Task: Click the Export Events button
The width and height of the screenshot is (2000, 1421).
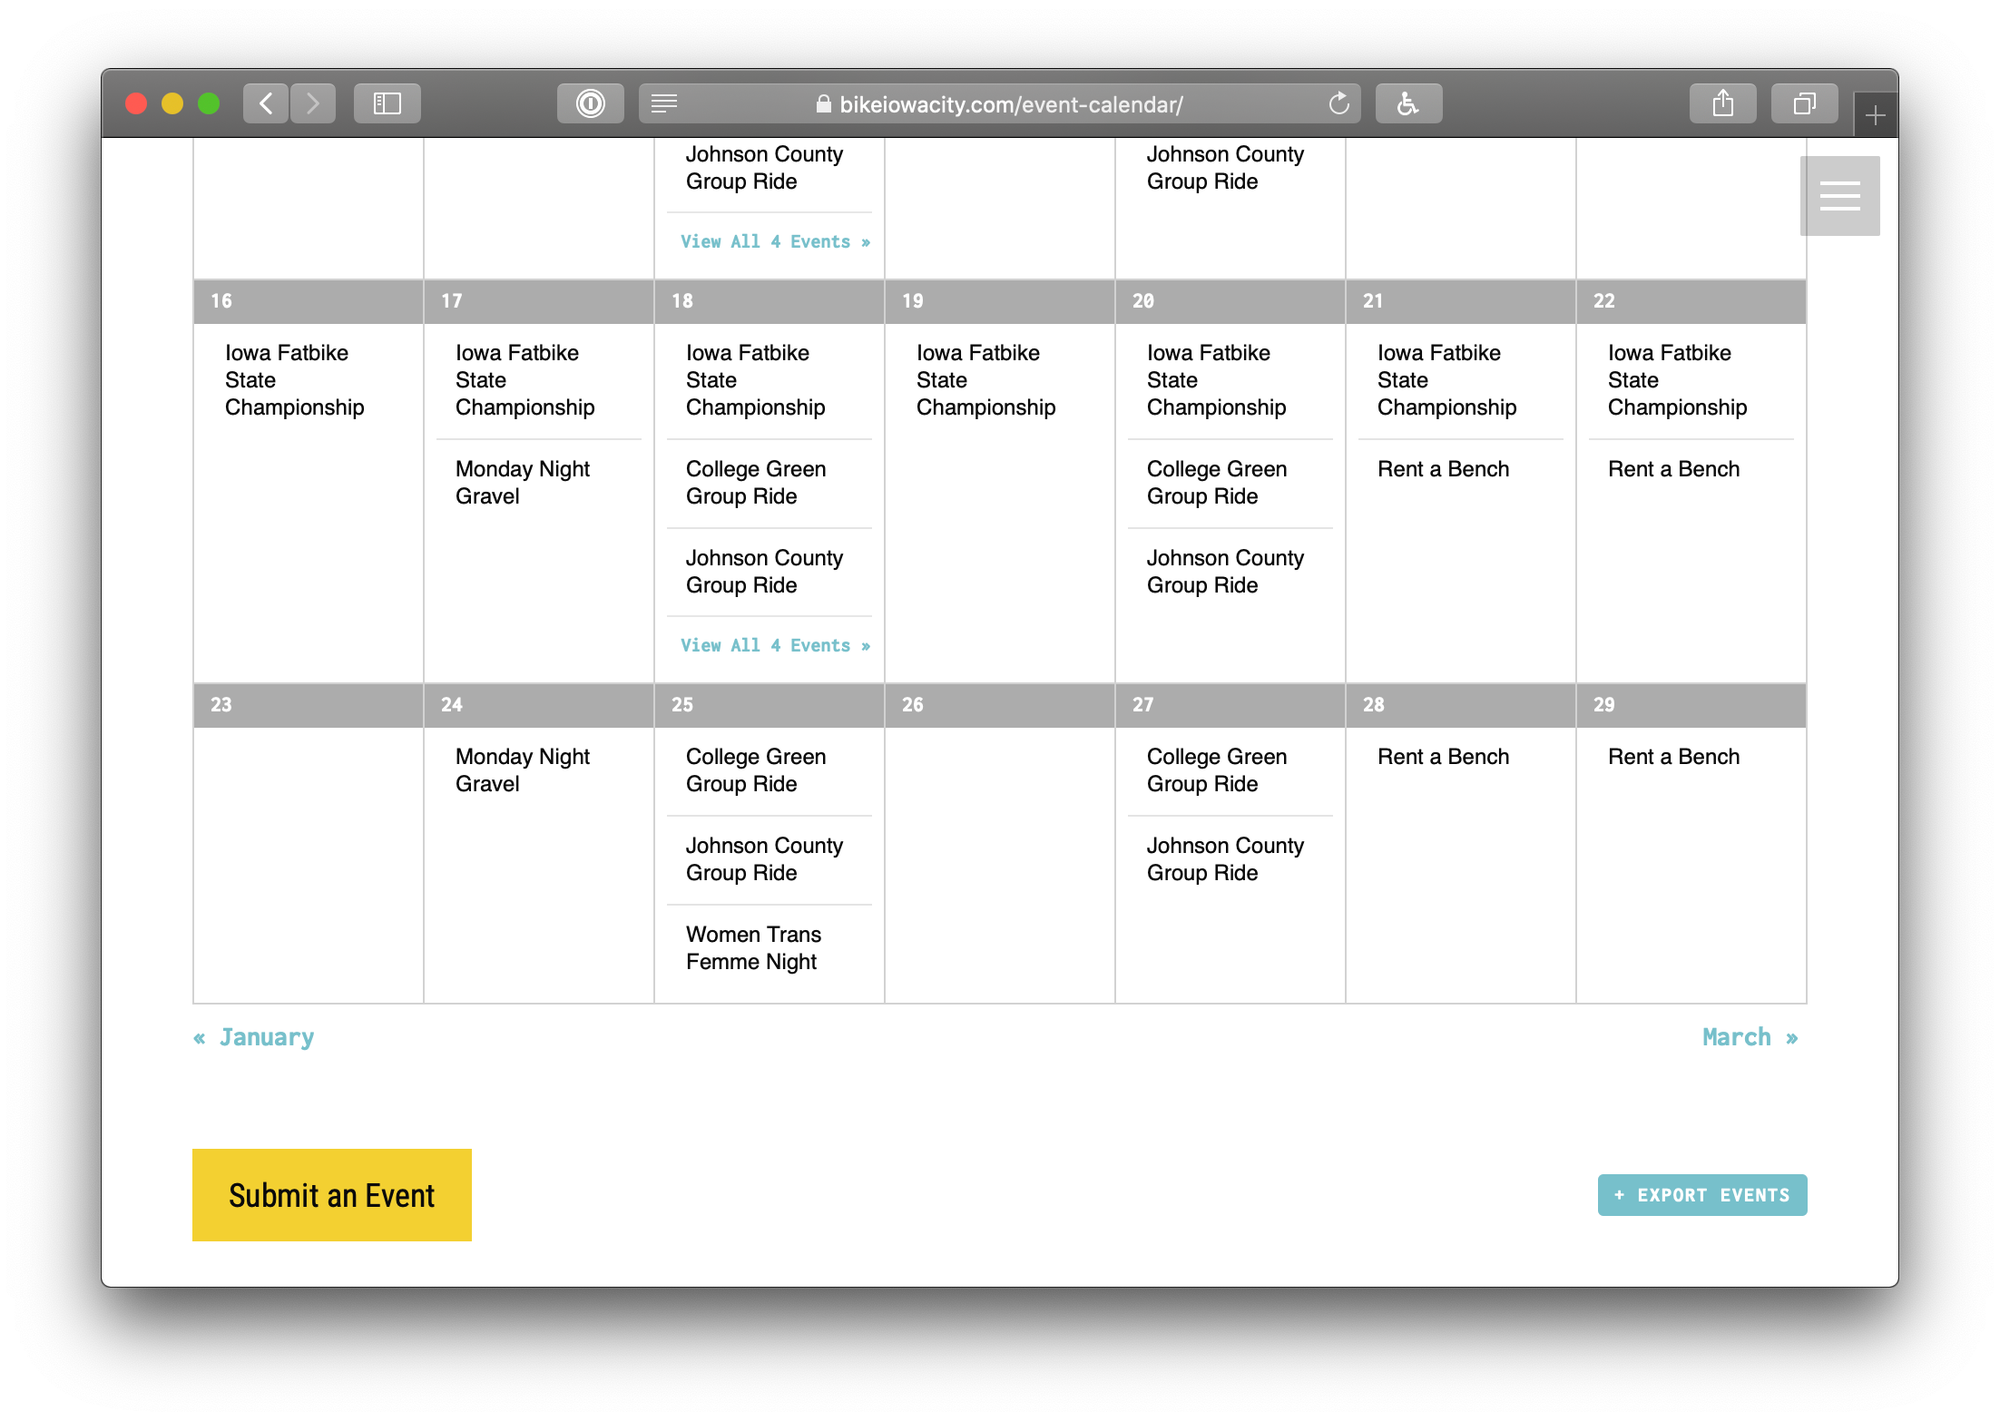Action: coord(1702,1194)
